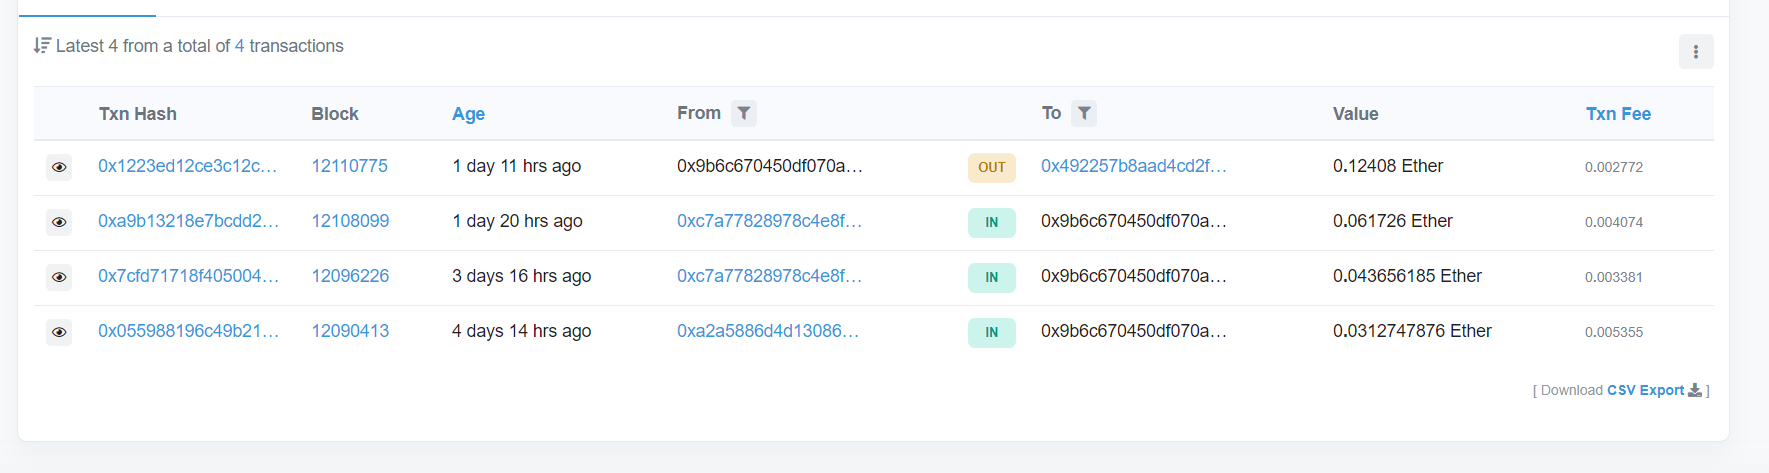Viewport: 1769px width, 473px height.
Task: Open the To column filter
Action: [x=1084, y=114]
